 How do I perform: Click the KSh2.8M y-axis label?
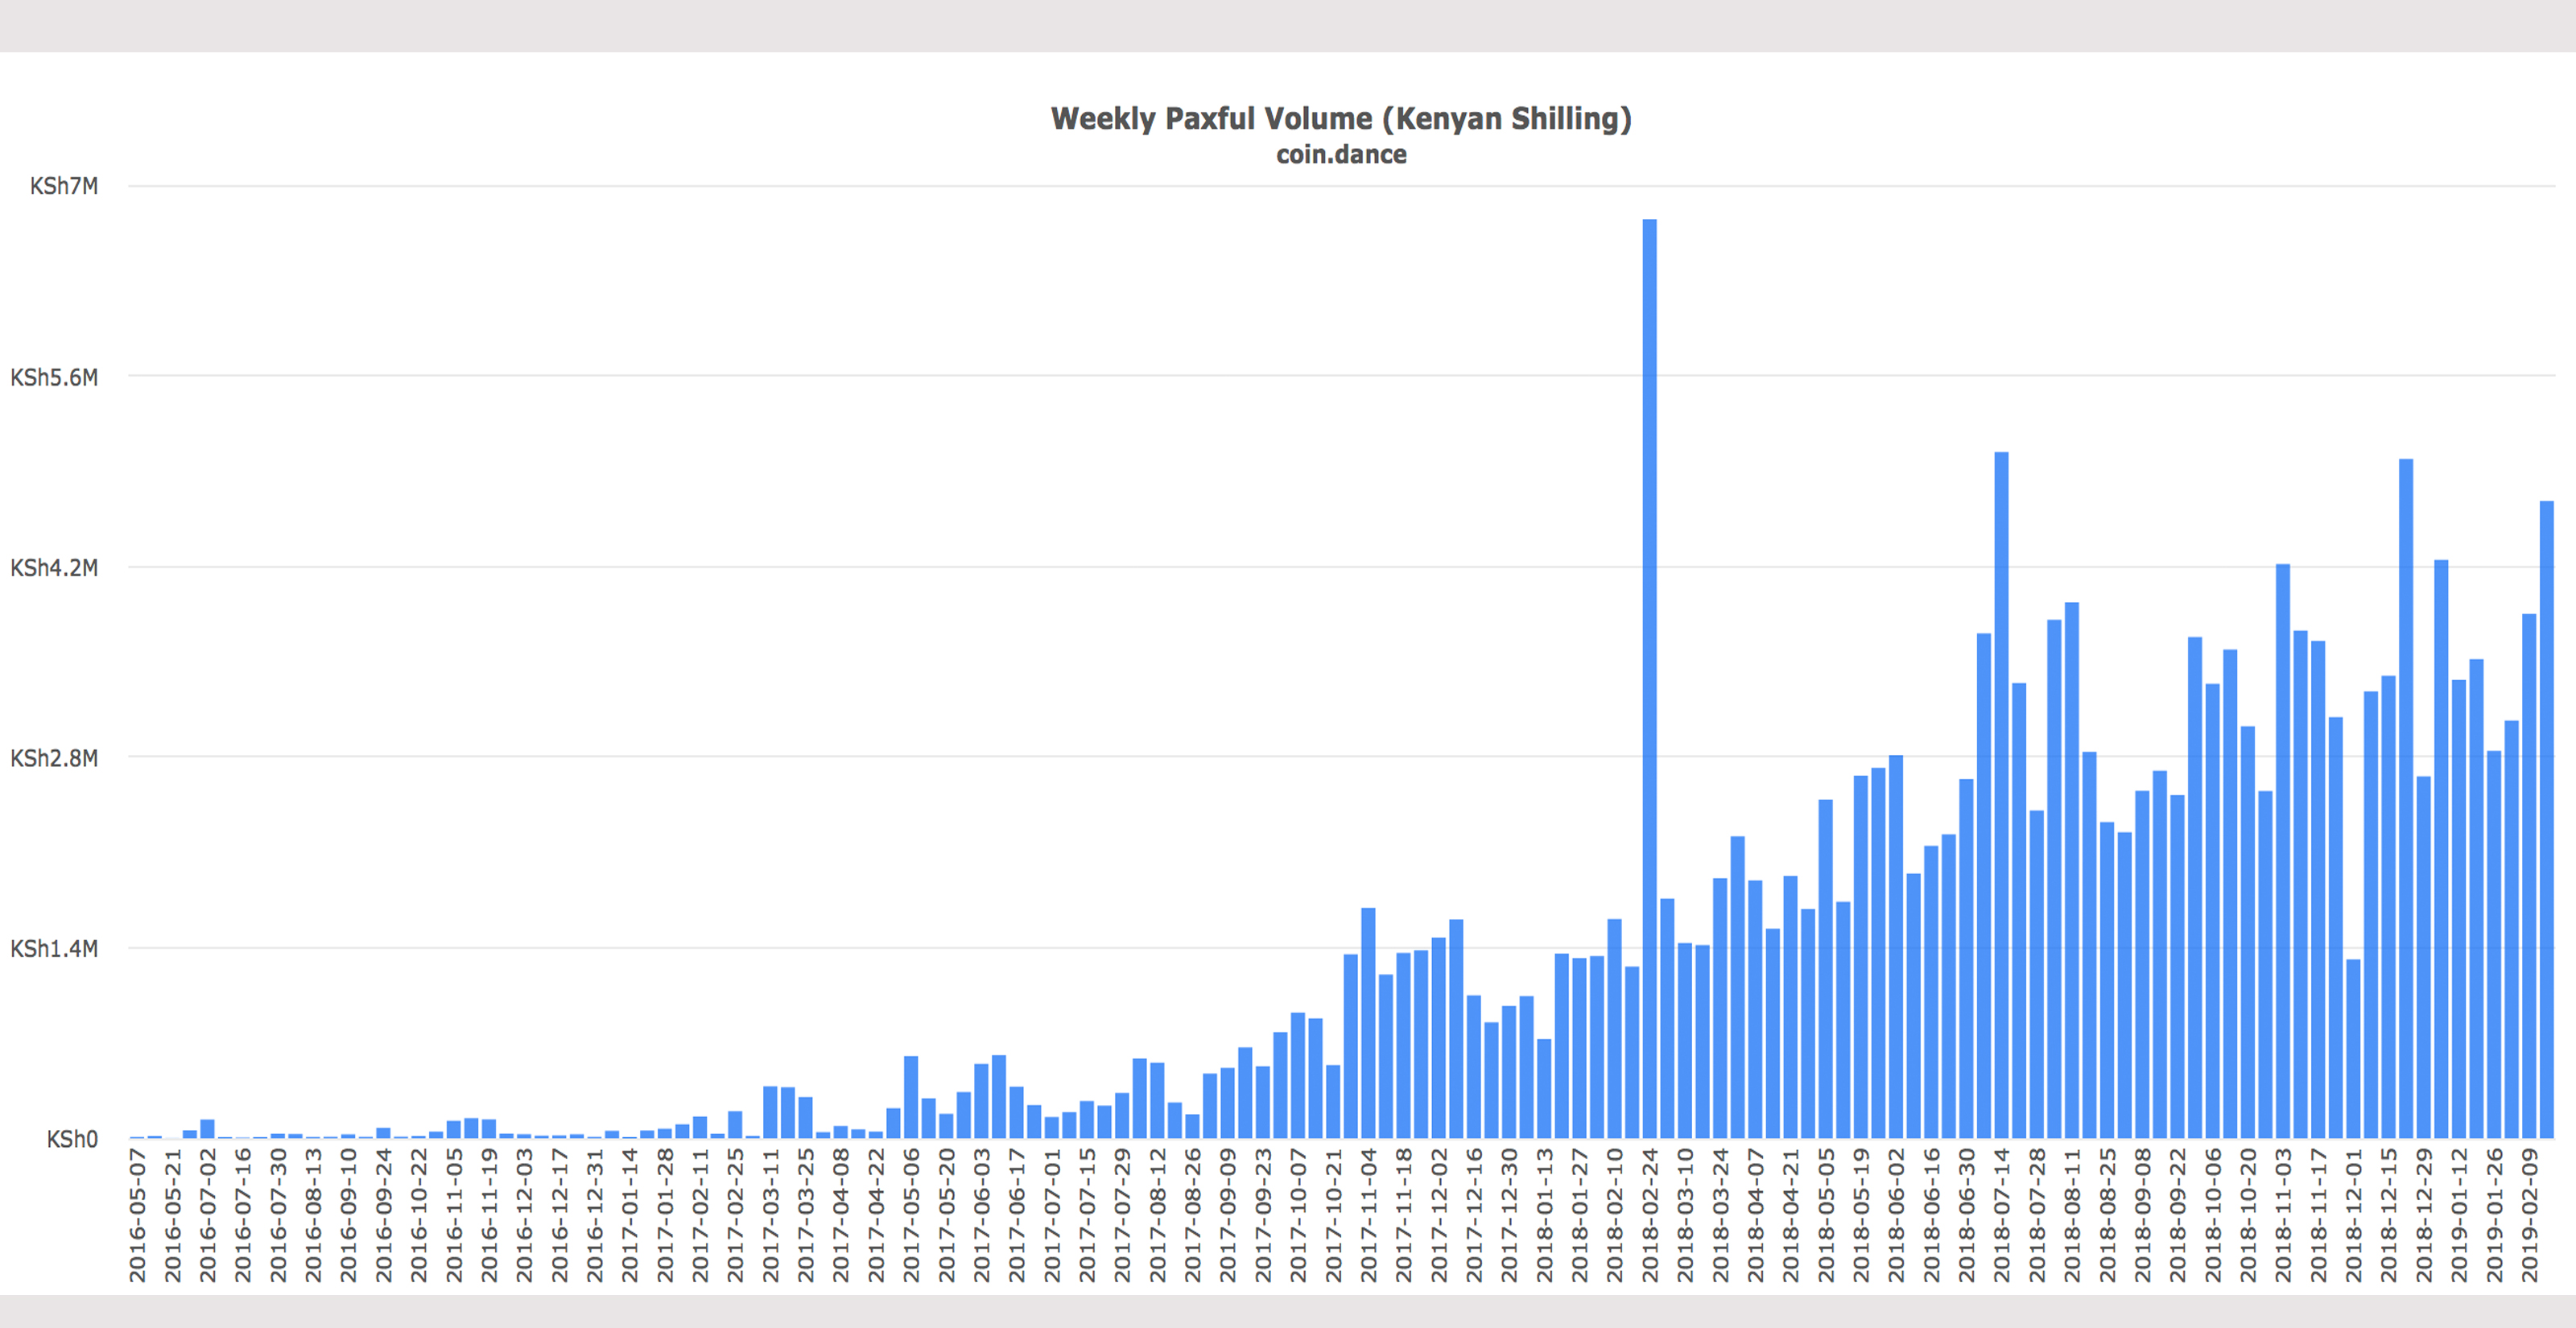(54, 758)
